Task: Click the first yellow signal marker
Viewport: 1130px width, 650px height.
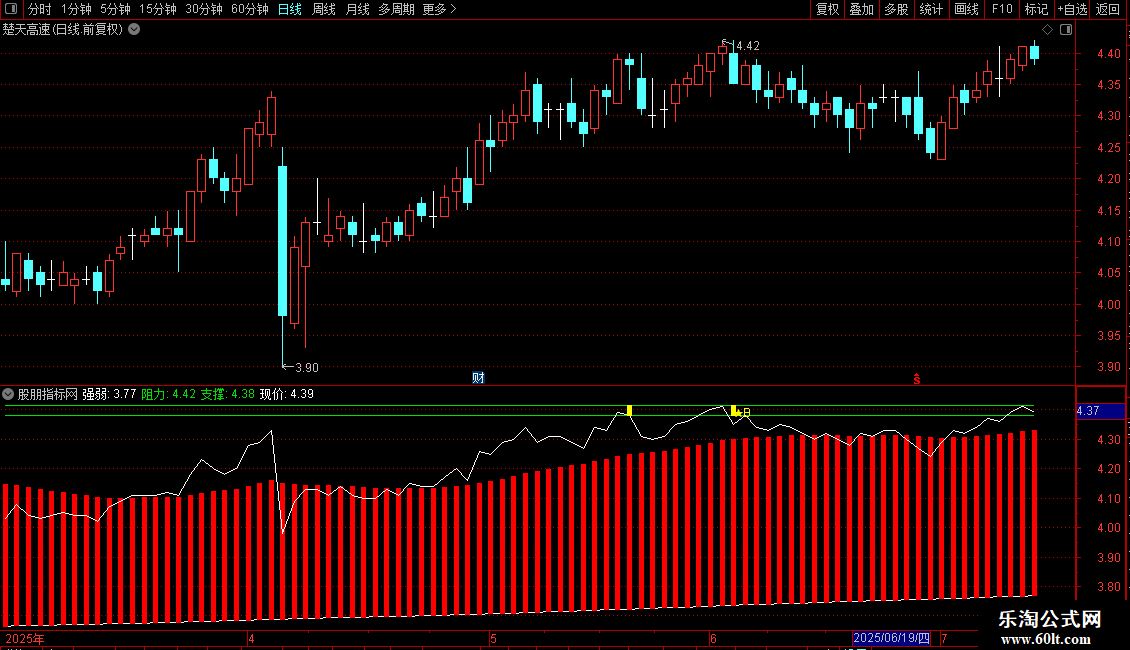Action: pos(629,411)
